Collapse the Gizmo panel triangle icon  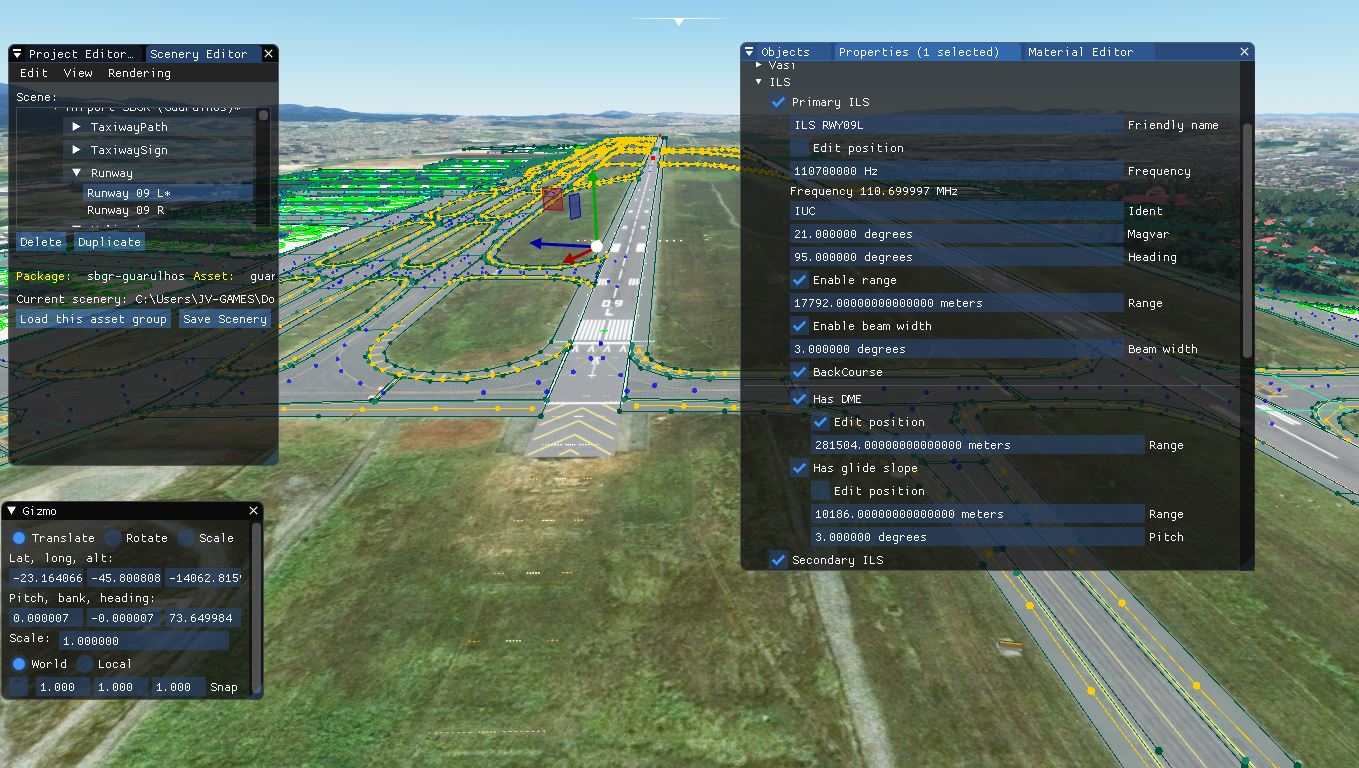coord(13,511)
